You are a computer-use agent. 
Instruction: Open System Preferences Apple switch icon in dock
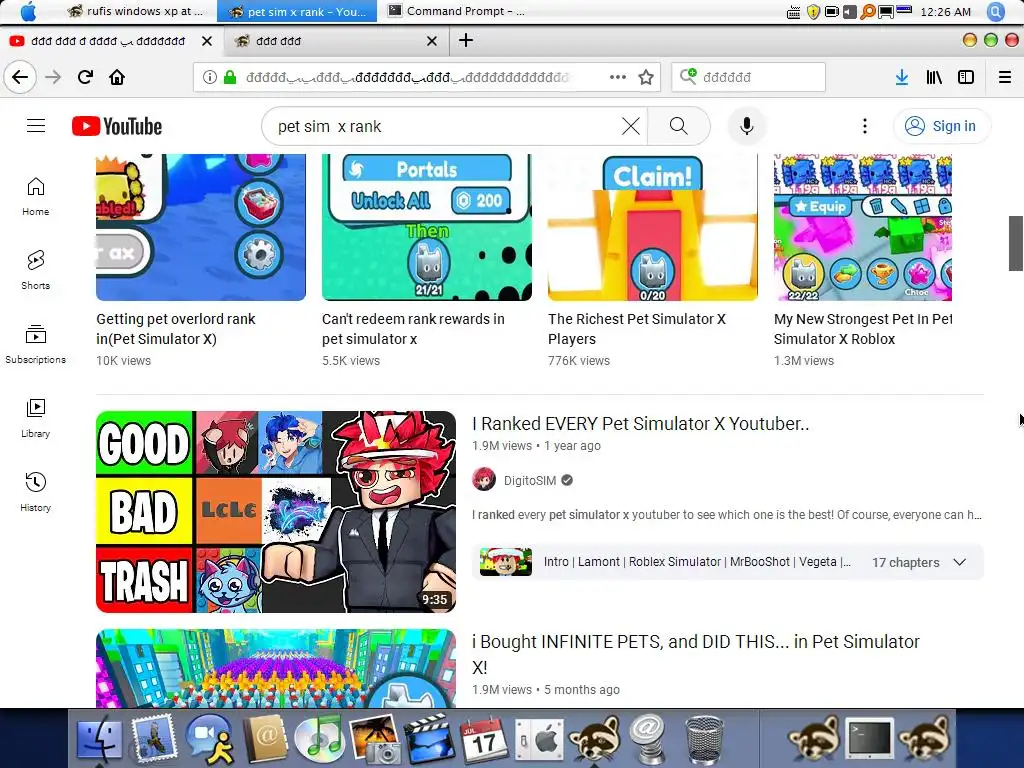pyautogui.click(x=539, y=739)
